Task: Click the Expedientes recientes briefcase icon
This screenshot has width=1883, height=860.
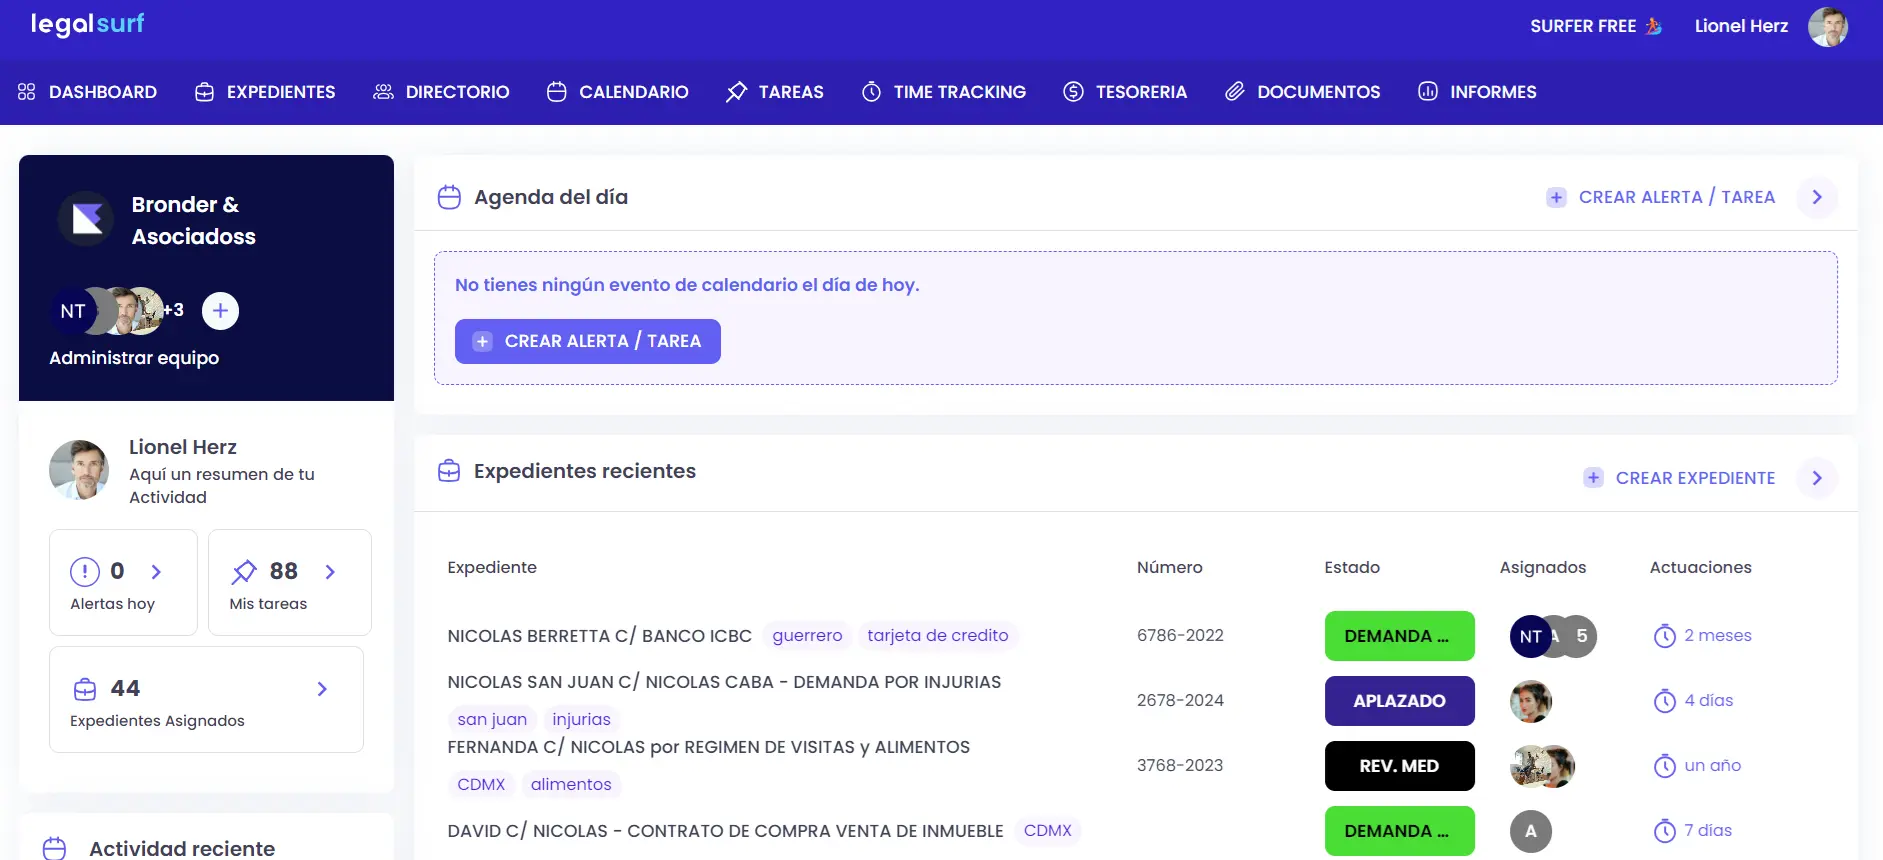Action: (449, 471)
